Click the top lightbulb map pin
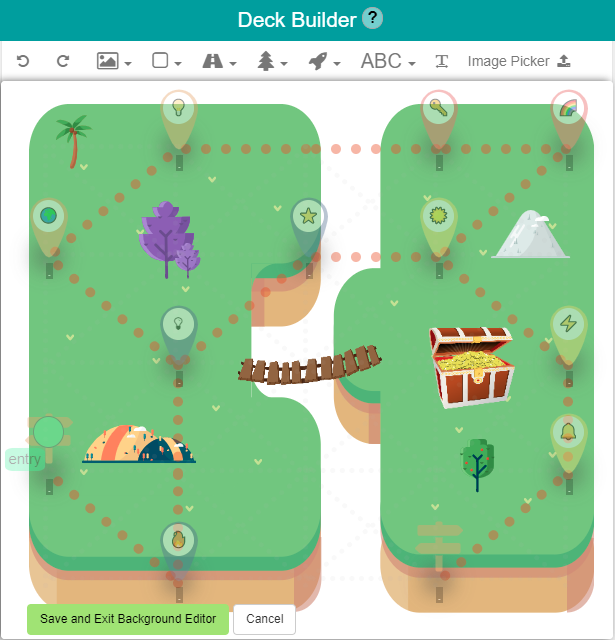Image resolution: width=615 pixels, height=640 pixels. (x=179, y=120)
